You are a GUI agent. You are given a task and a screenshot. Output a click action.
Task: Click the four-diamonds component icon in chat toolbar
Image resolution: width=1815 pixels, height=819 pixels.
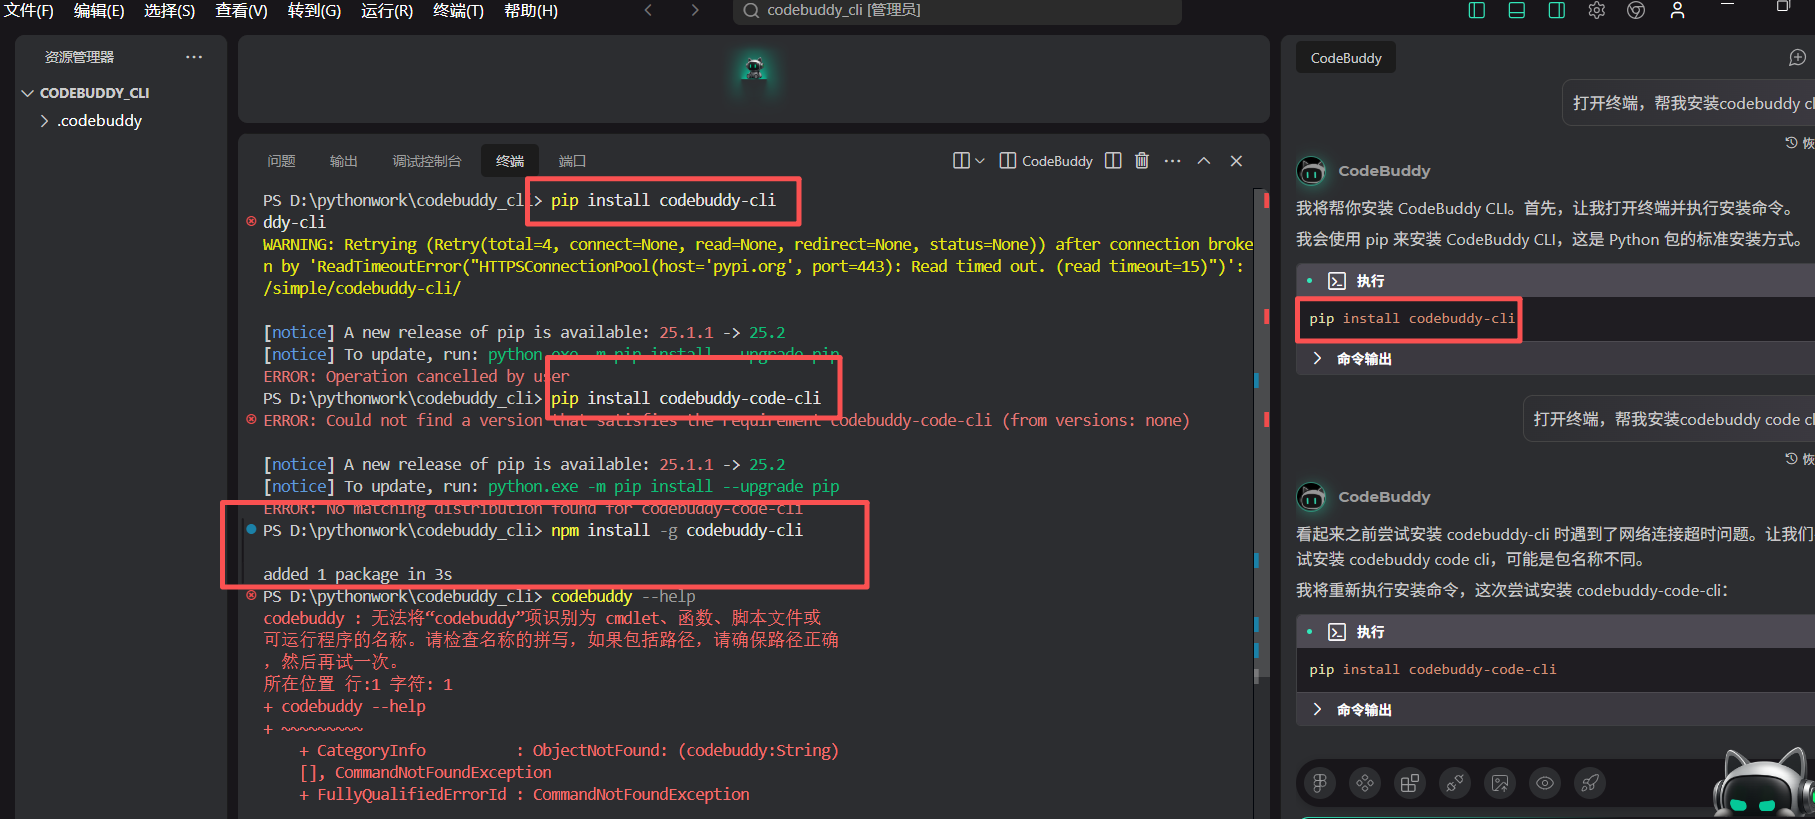tap(1365, 783)
